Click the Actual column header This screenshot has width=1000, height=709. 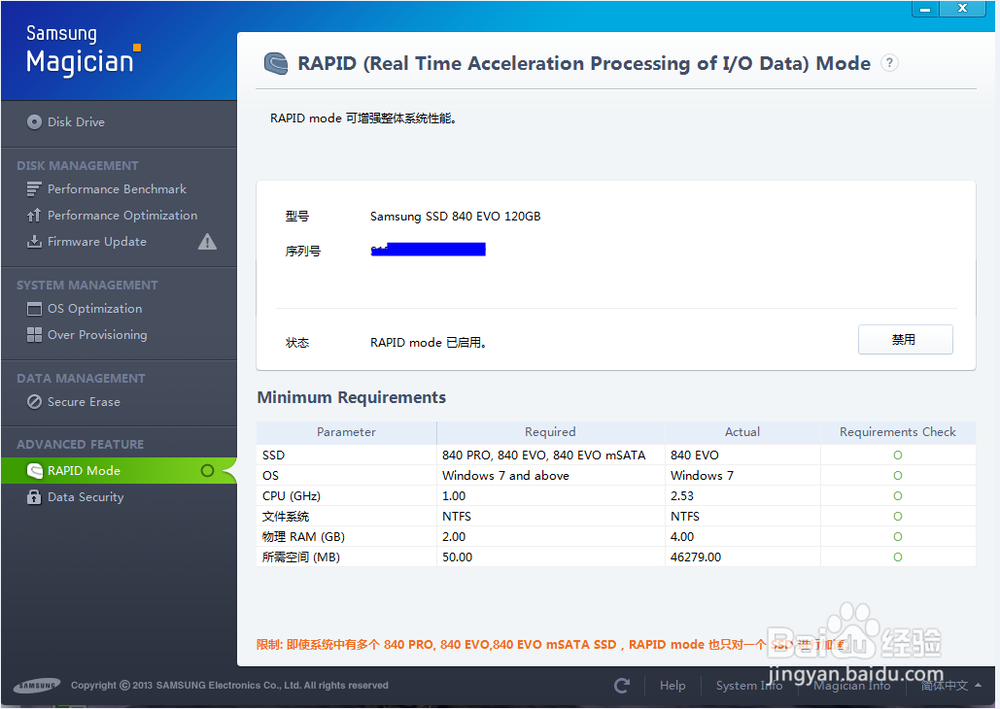(x=742, y=432)
